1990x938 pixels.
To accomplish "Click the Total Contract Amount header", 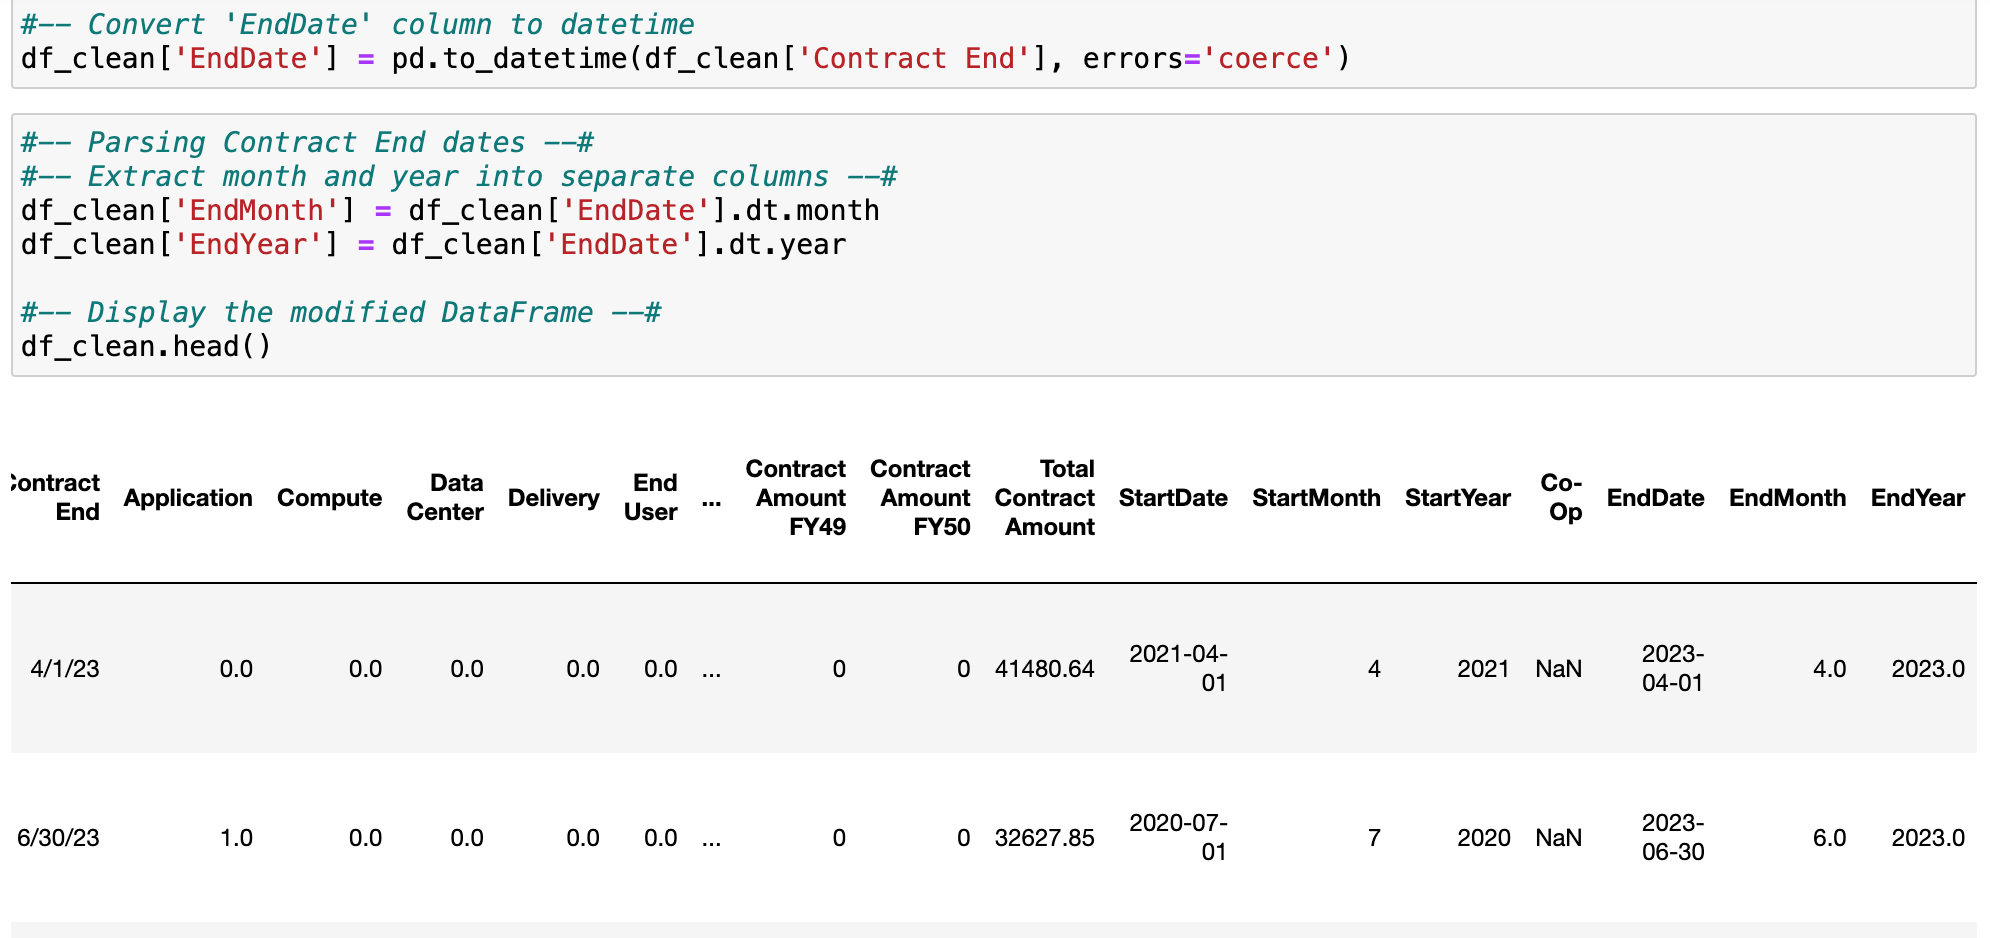I will tap(1044, 498).
